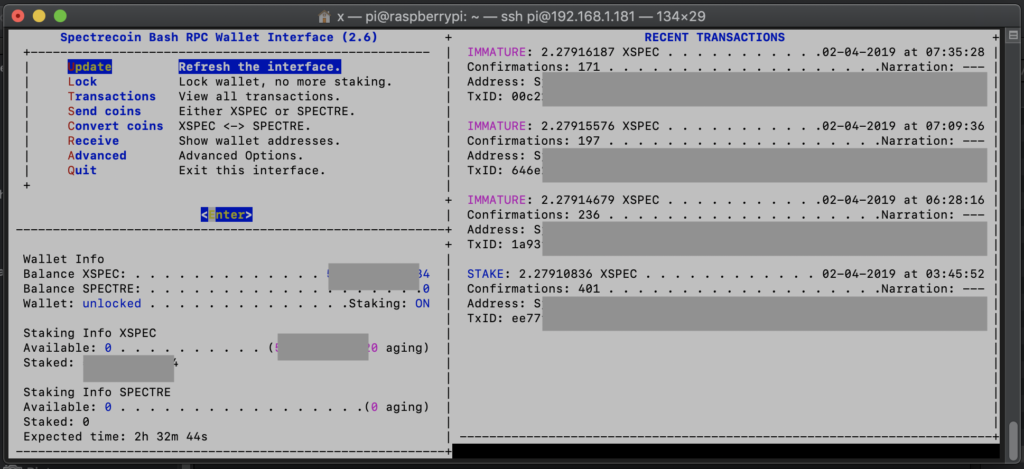Click the 'Staking Info SPECTRE' heading
Viewport: 1024px width, 469px height.
click(x=97, y=392)
